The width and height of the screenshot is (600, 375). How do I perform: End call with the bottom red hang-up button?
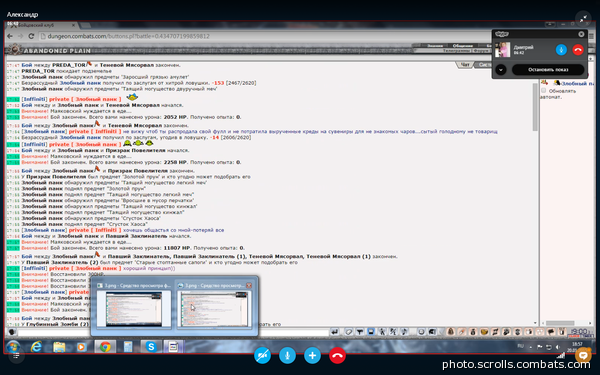pos(337,355)
